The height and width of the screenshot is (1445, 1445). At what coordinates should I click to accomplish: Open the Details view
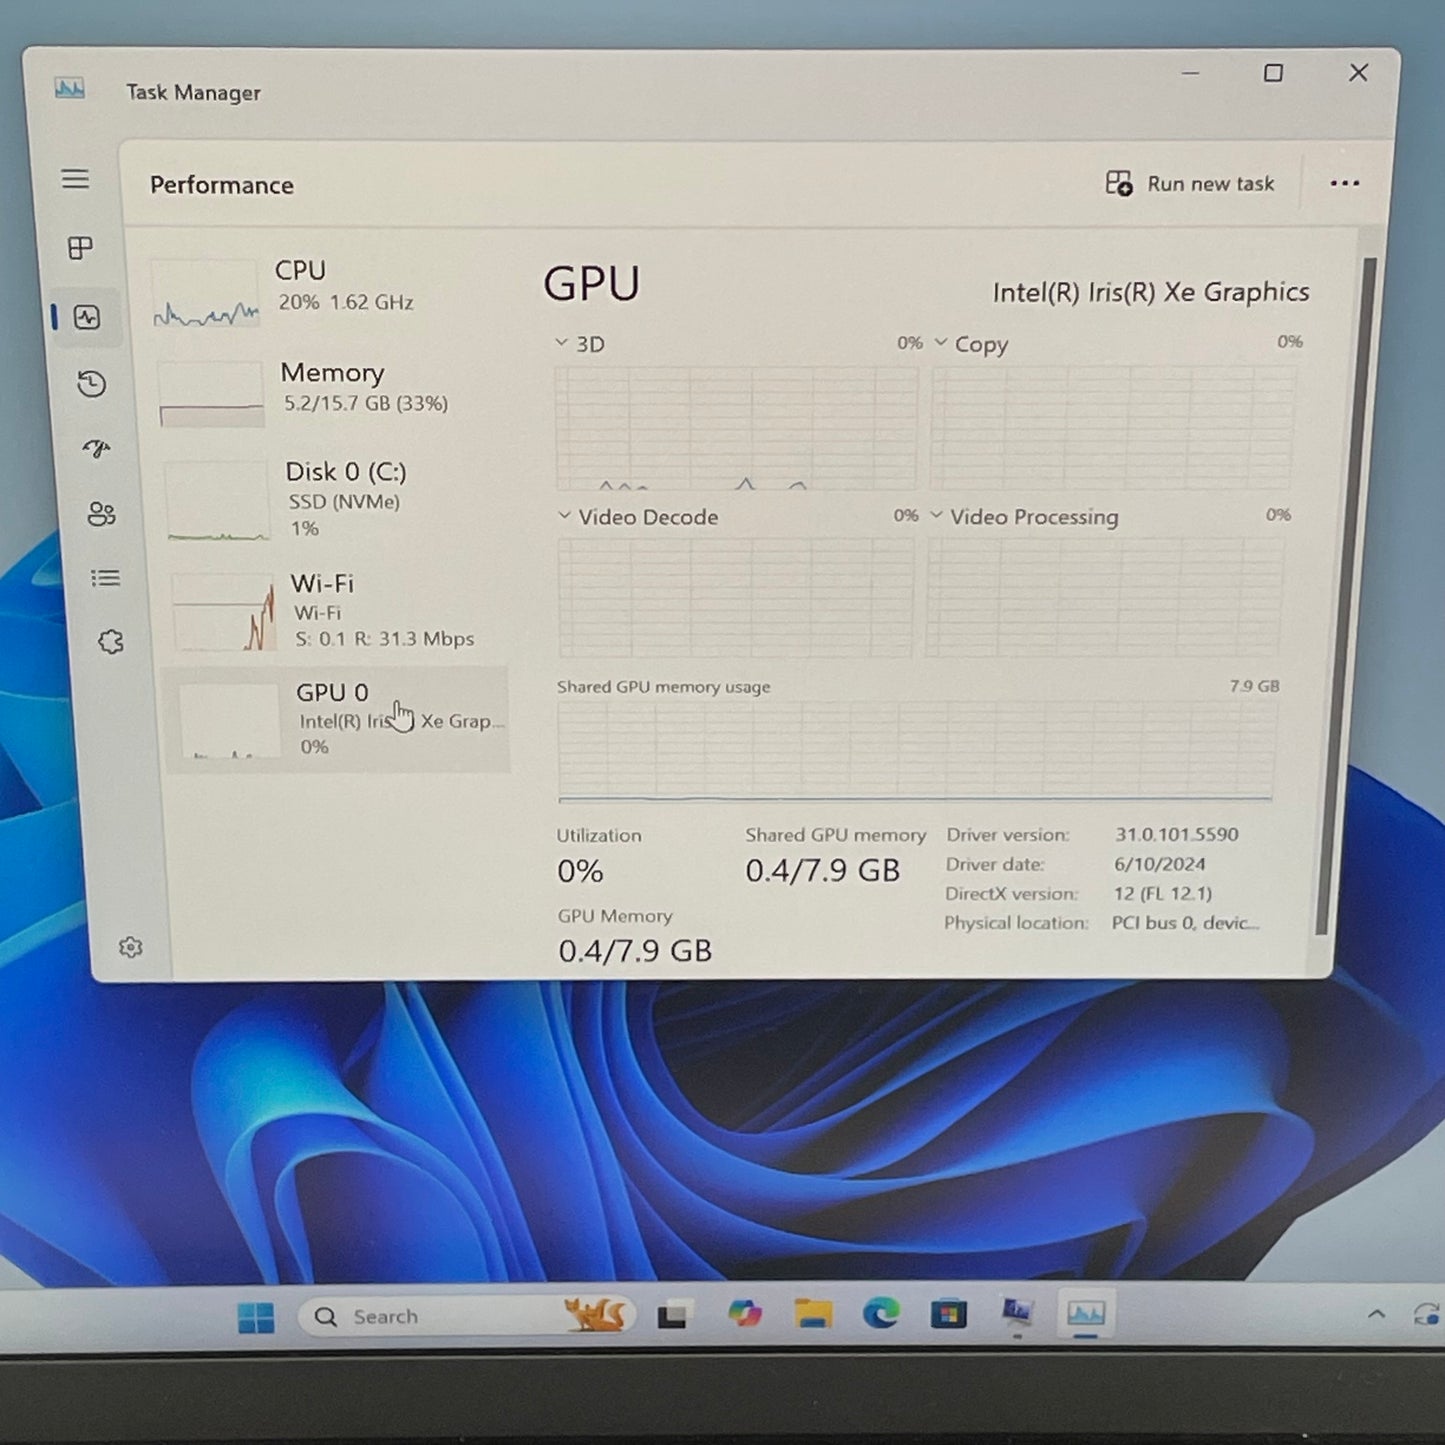105,578
